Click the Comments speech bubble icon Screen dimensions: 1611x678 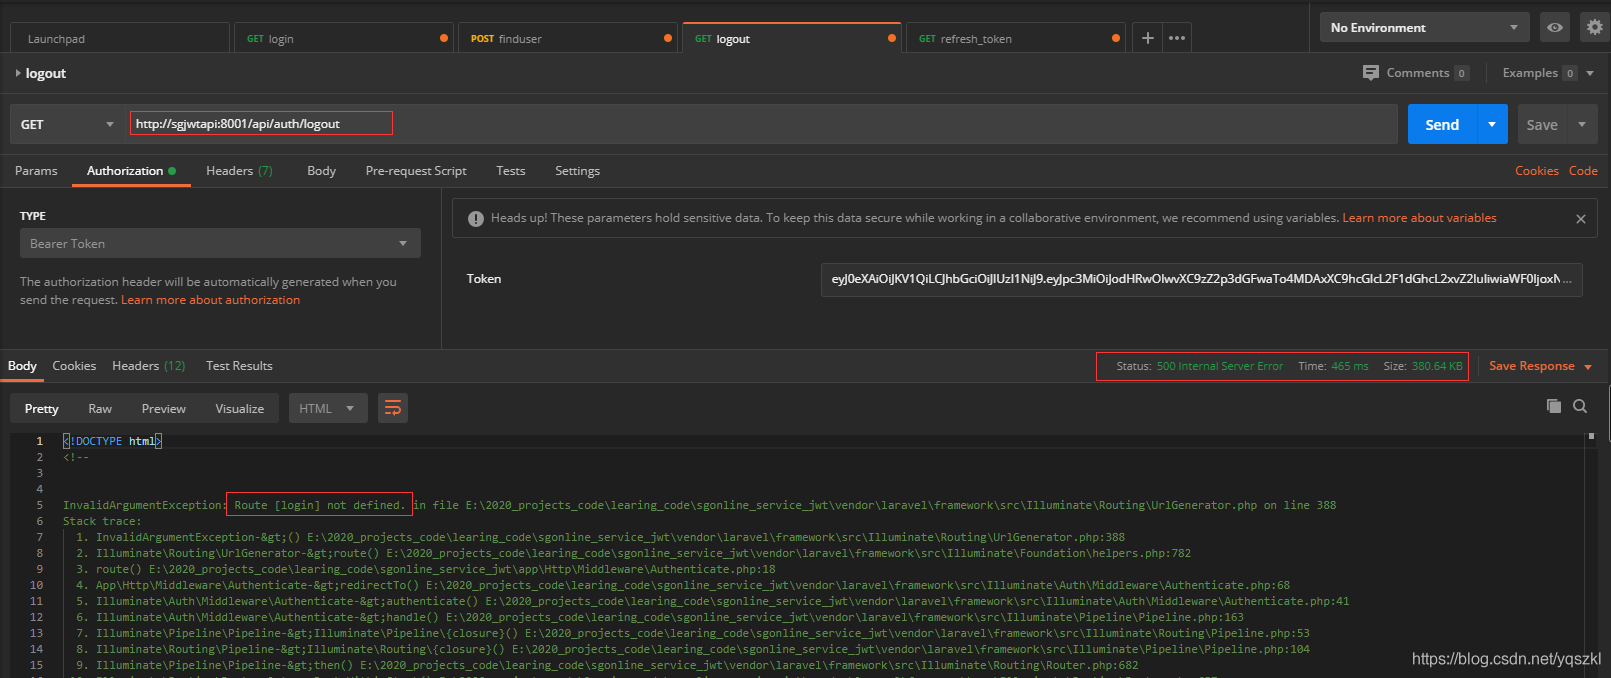pos(1371,73)
